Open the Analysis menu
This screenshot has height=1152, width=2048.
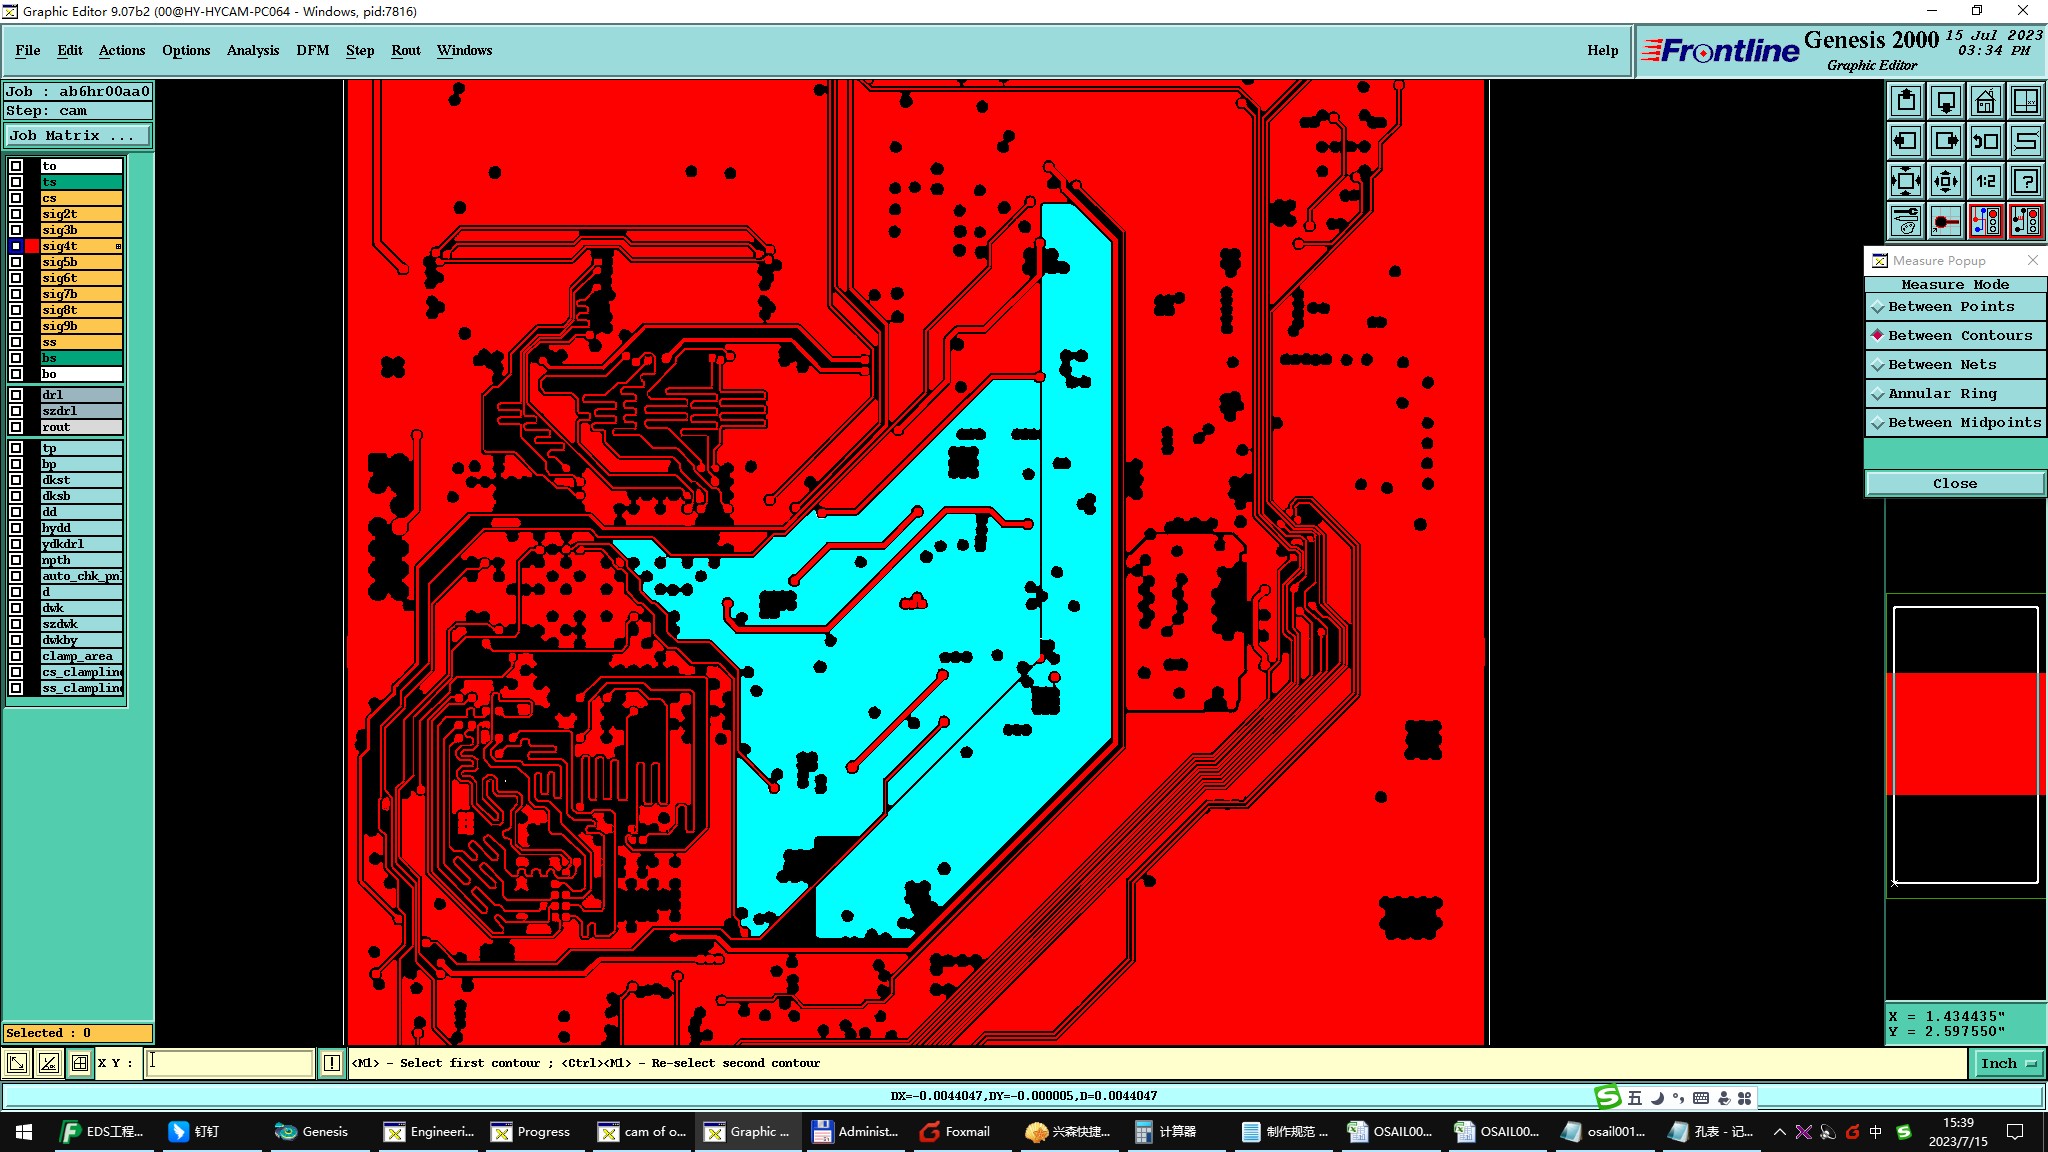252,50
